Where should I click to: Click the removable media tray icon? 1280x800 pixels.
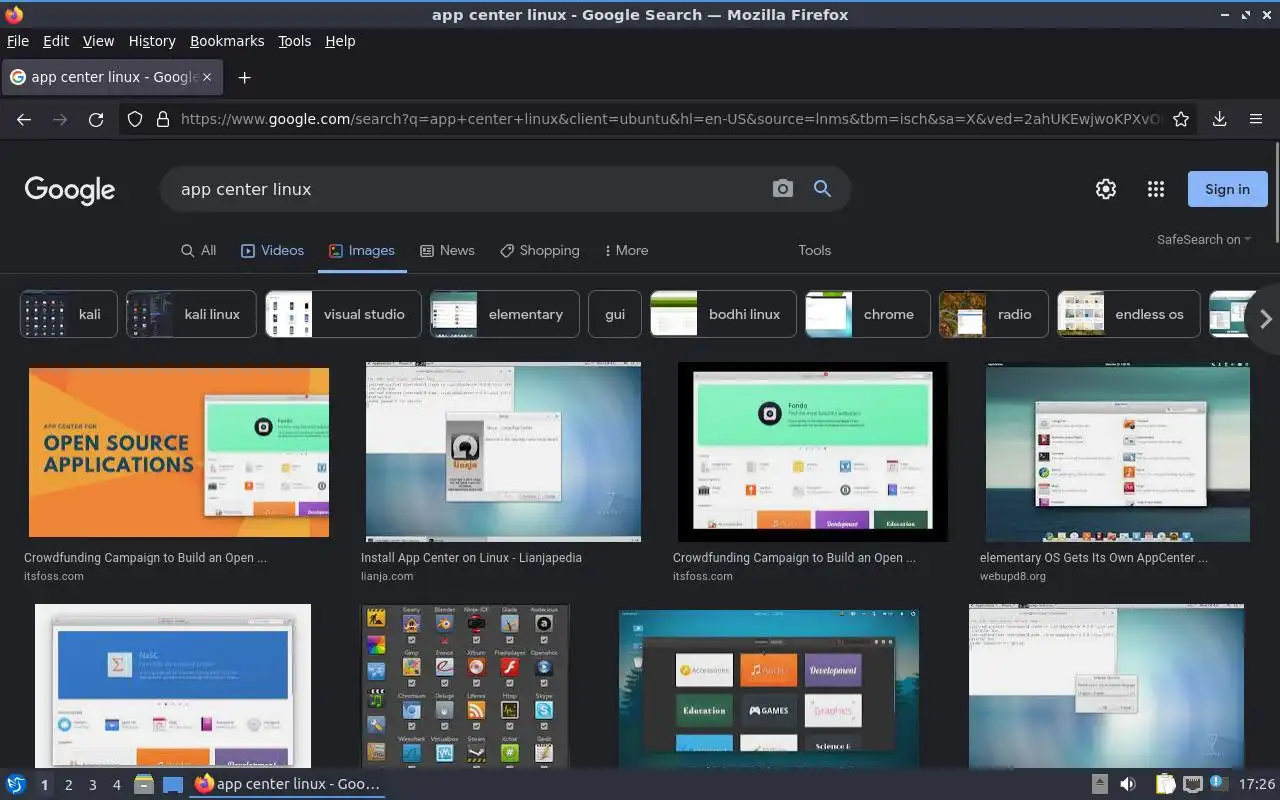(x=1099, y=784)
